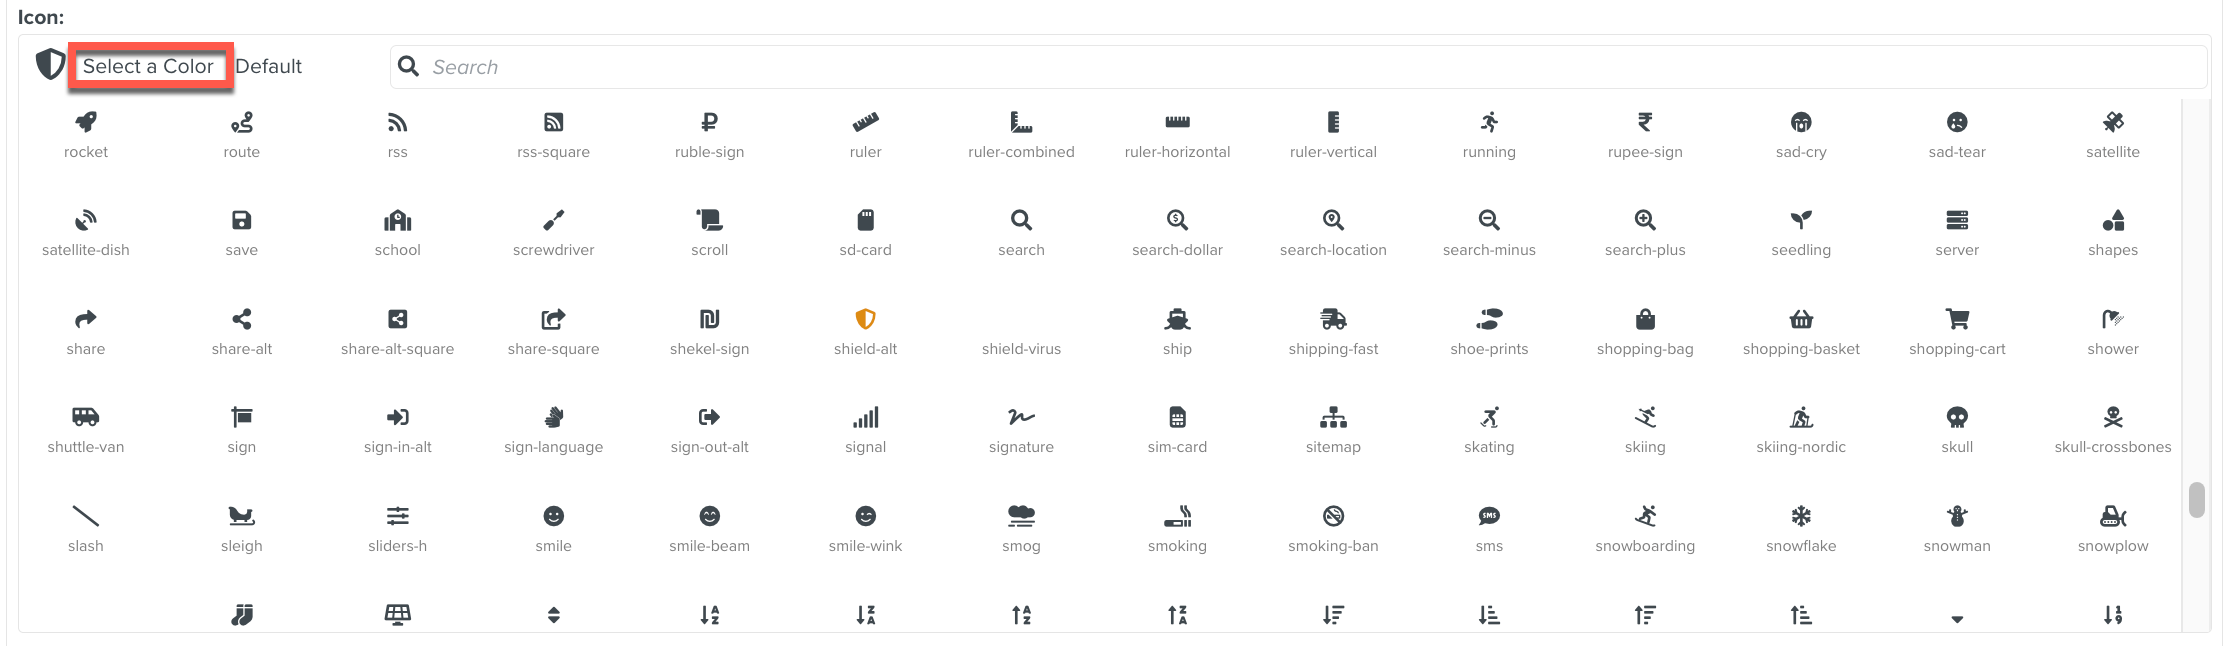Select the rss-square icon

(x=553, y=123)
